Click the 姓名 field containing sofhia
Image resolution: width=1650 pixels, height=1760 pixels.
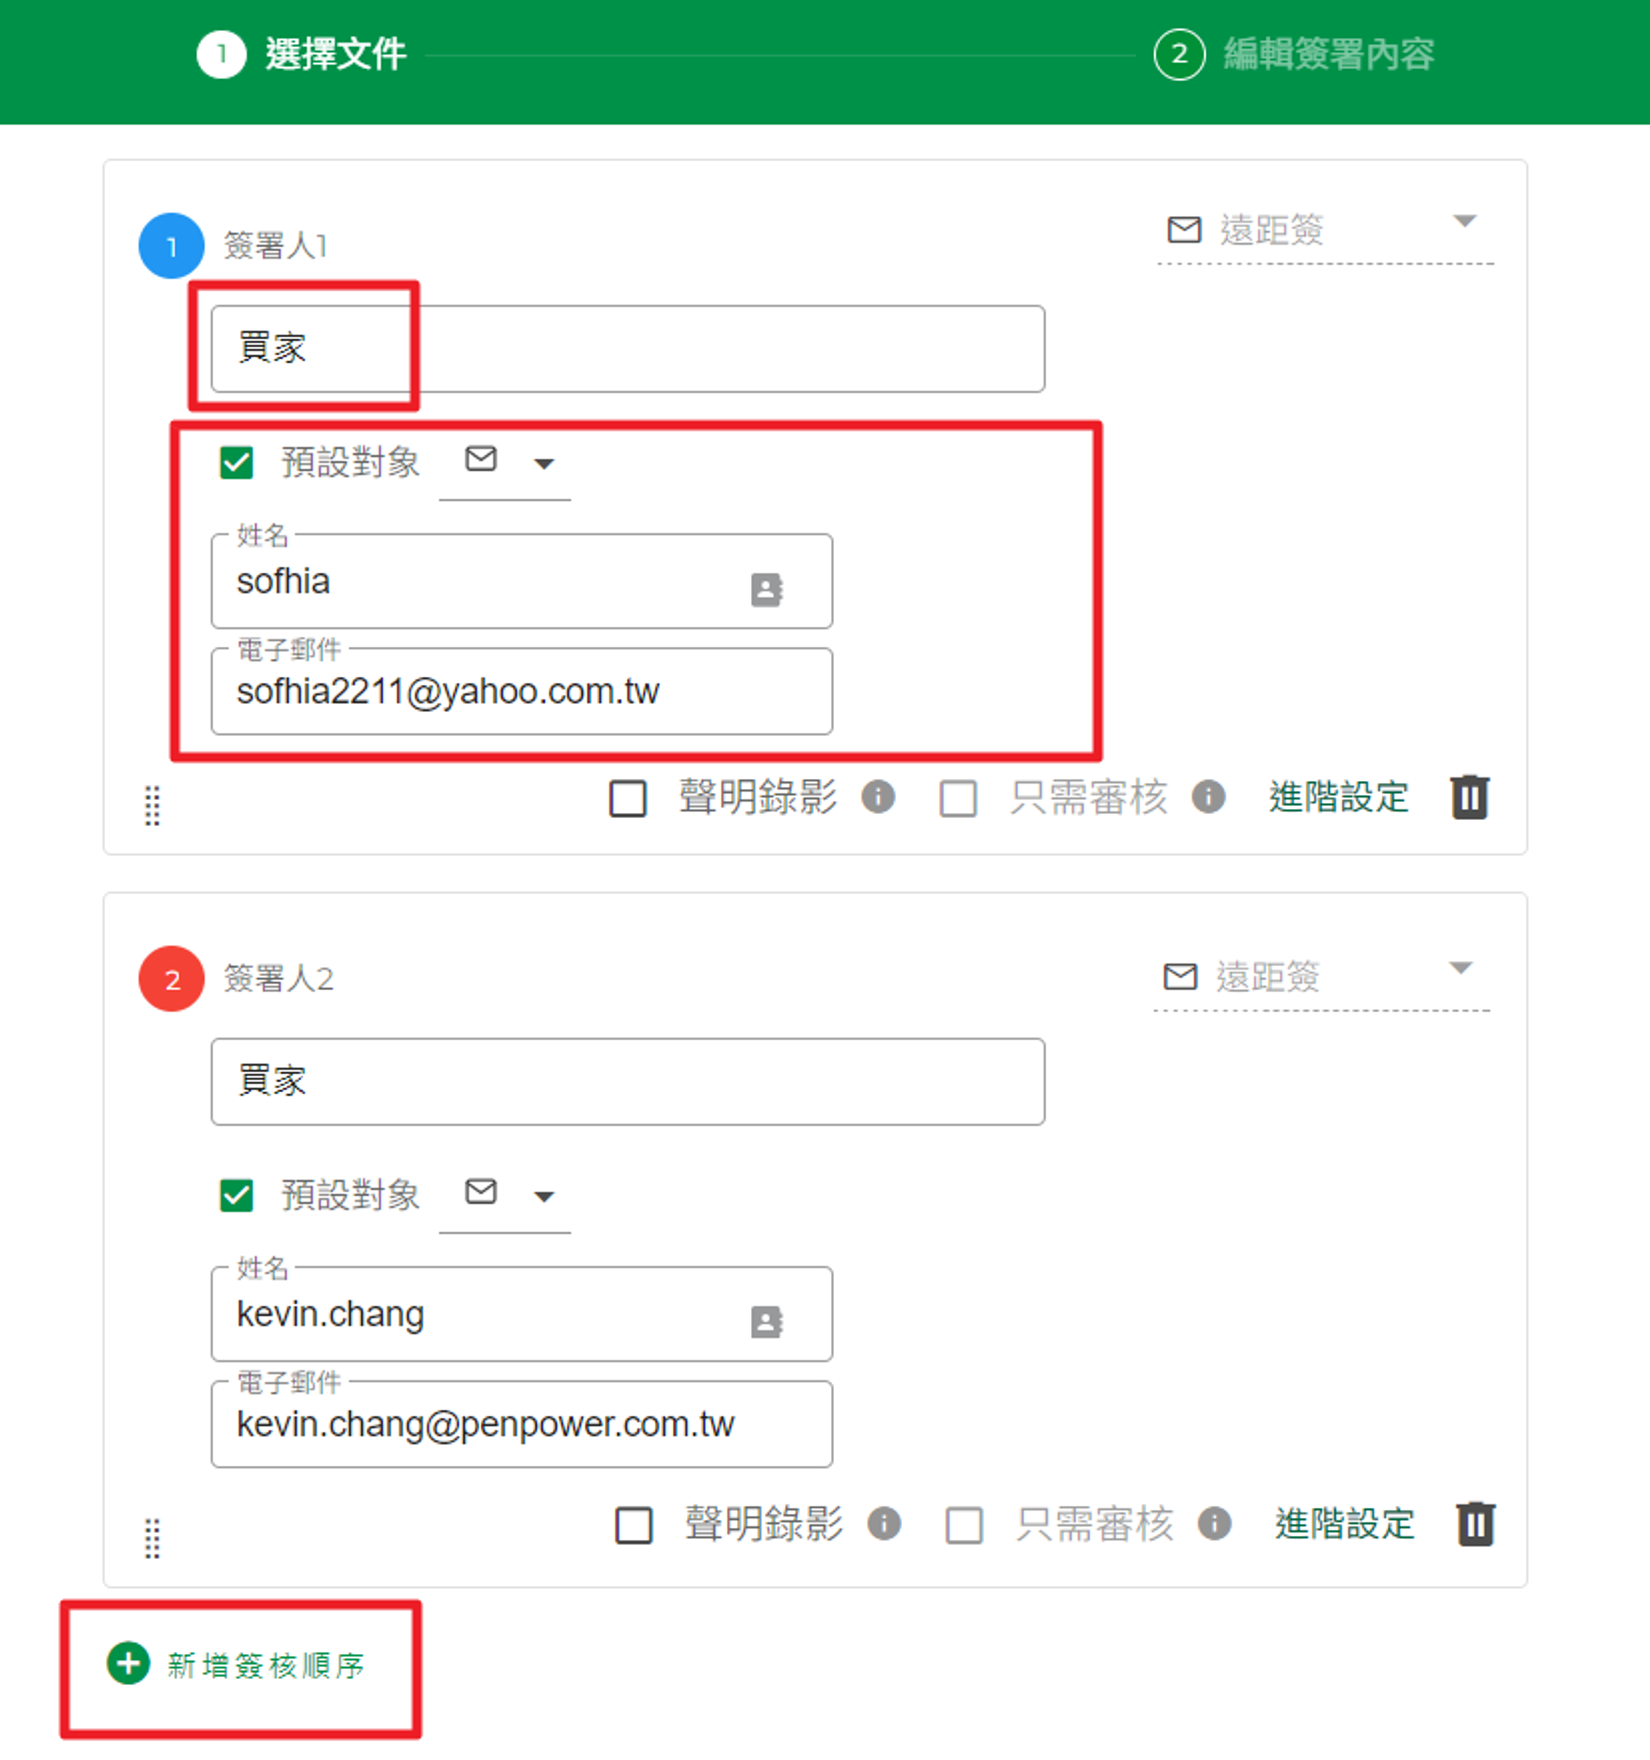click(x=522, y=581)
